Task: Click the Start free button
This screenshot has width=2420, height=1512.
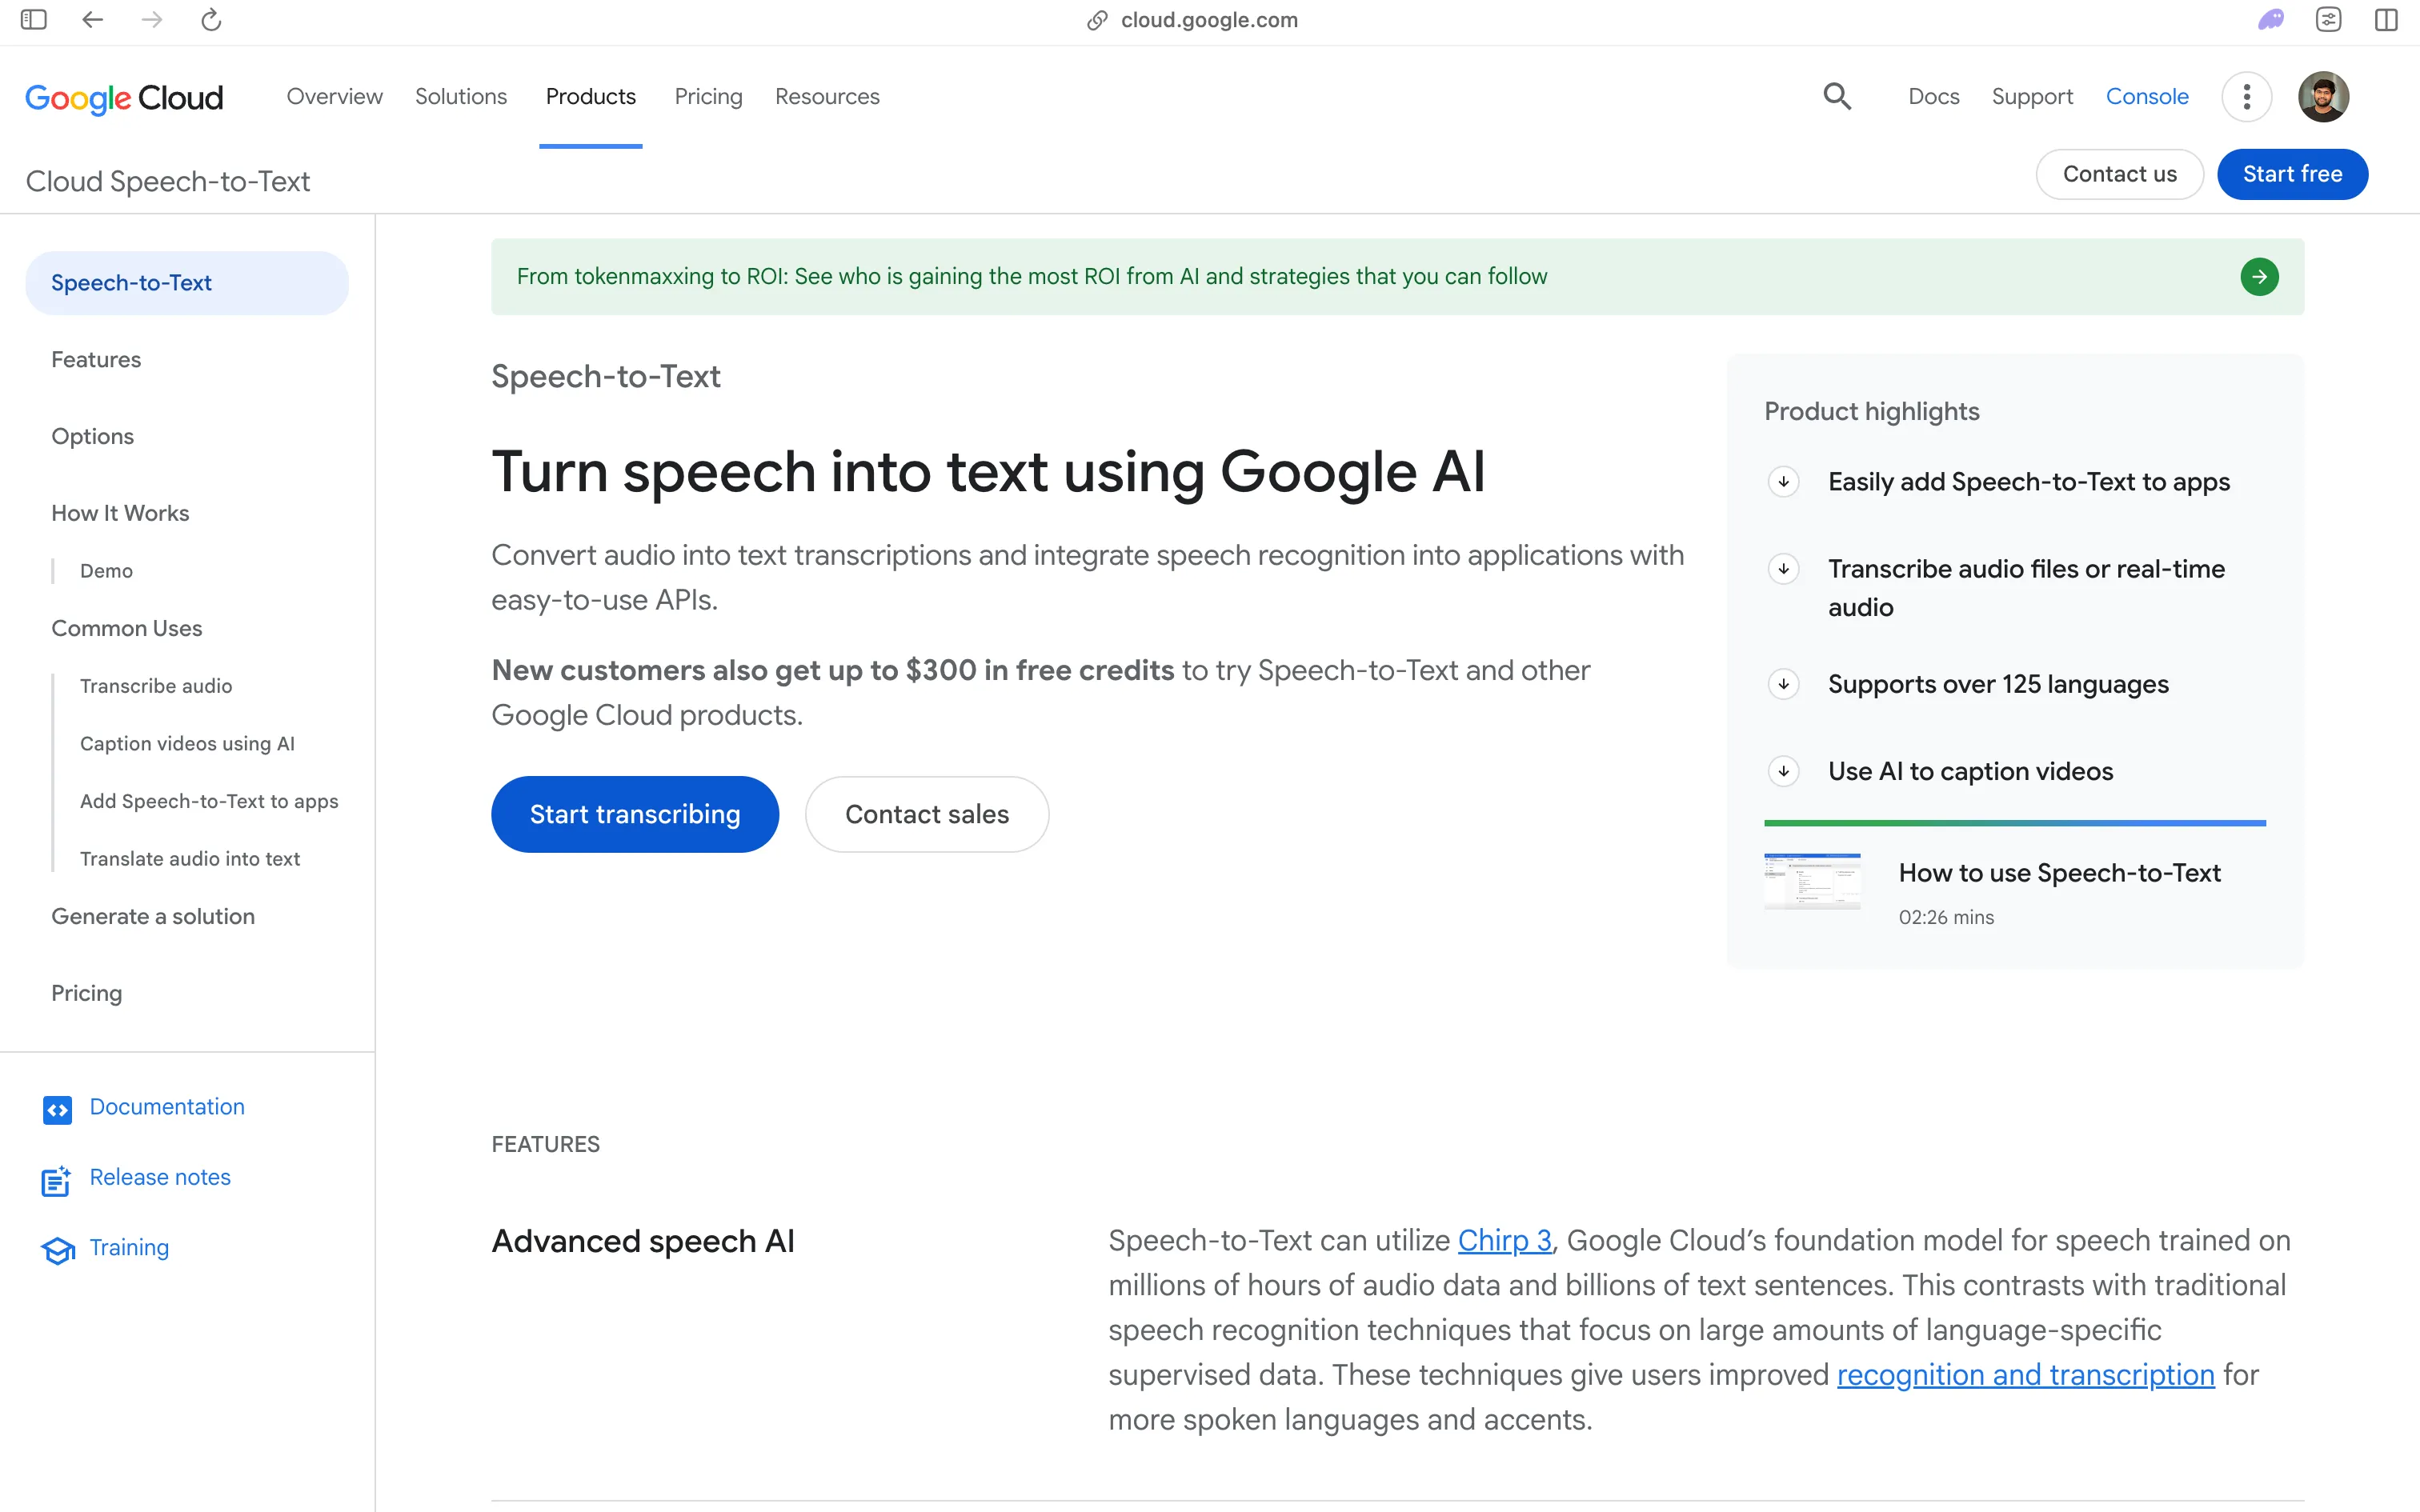Action: pyautogui.click(x=2292, y=174)
